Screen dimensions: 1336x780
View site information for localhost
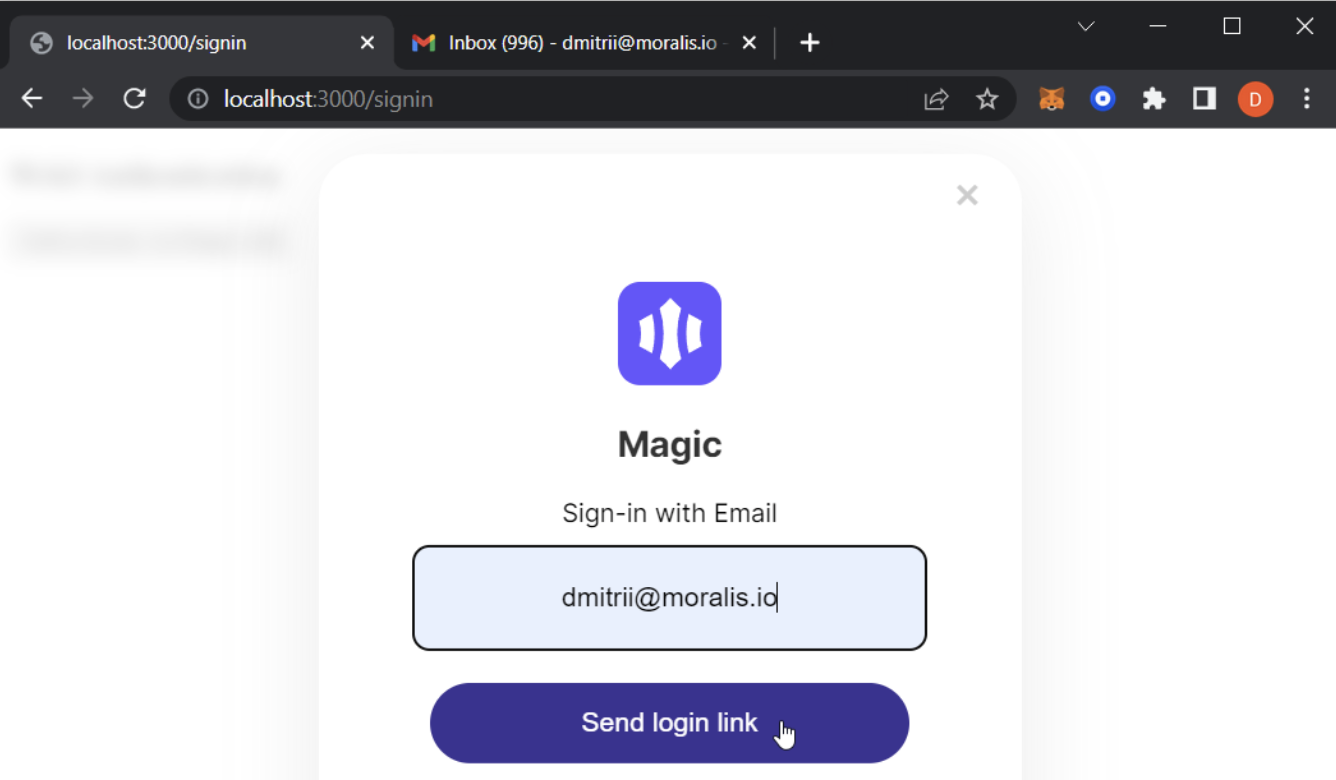coord(198,99)
